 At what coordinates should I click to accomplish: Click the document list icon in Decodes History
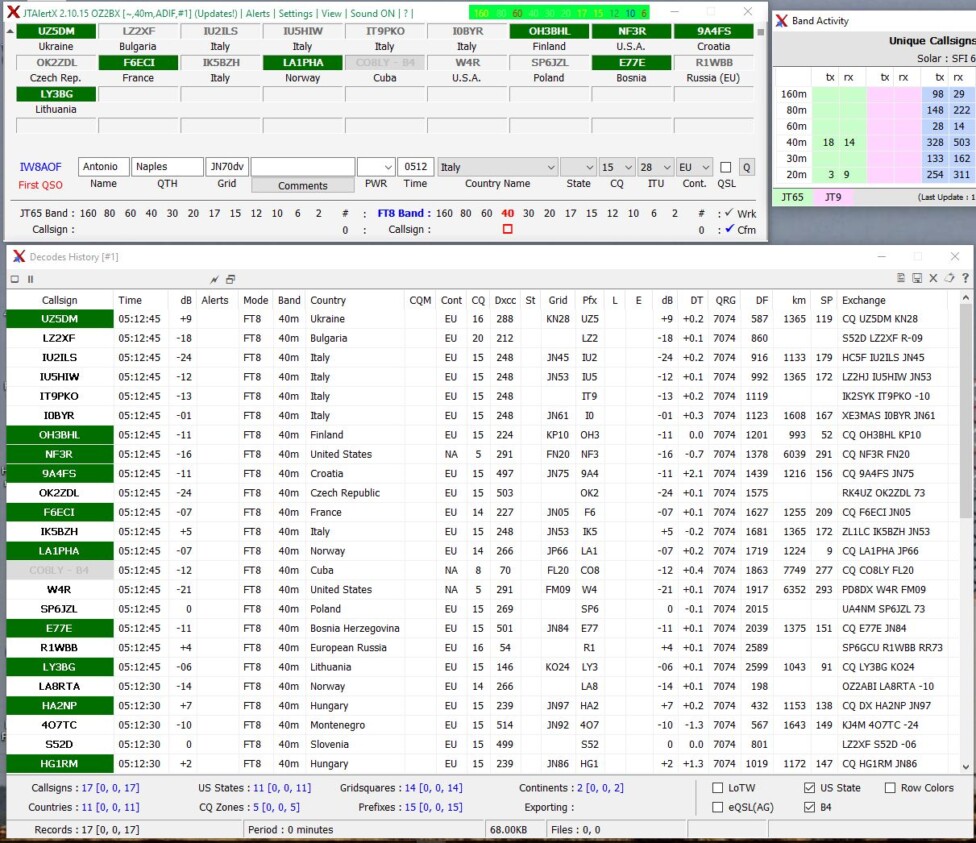[x=901, y=278]
